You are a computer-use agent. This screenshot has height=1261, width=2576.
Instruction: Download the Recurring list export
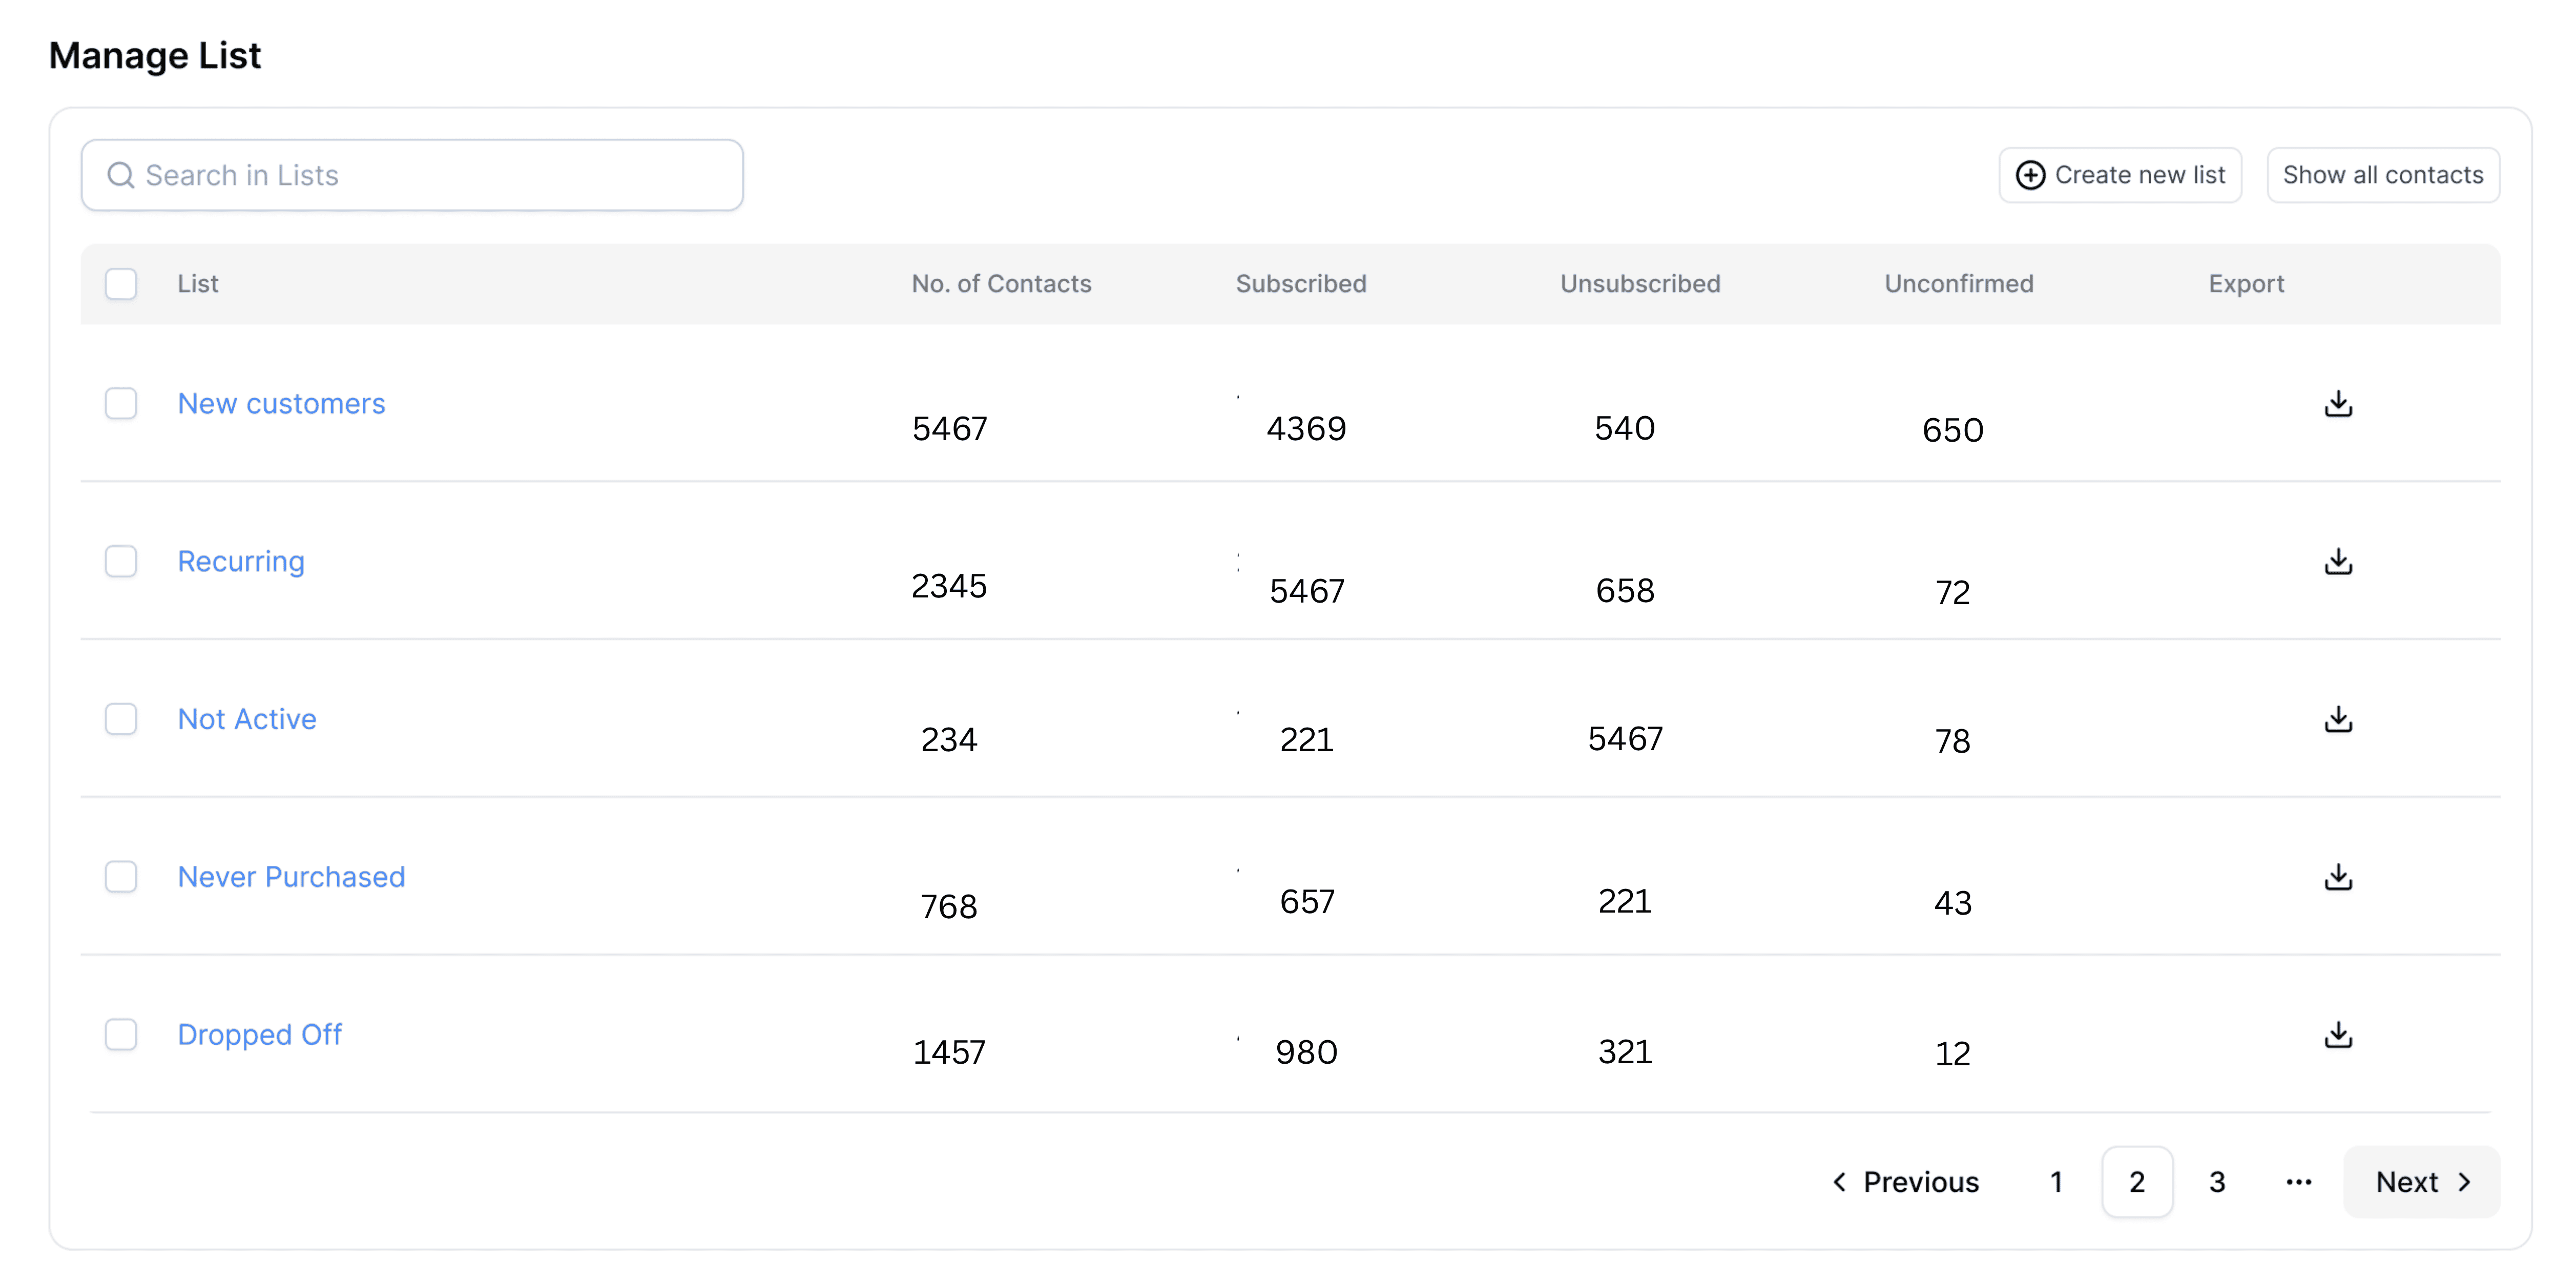(x=2337, y=561)
